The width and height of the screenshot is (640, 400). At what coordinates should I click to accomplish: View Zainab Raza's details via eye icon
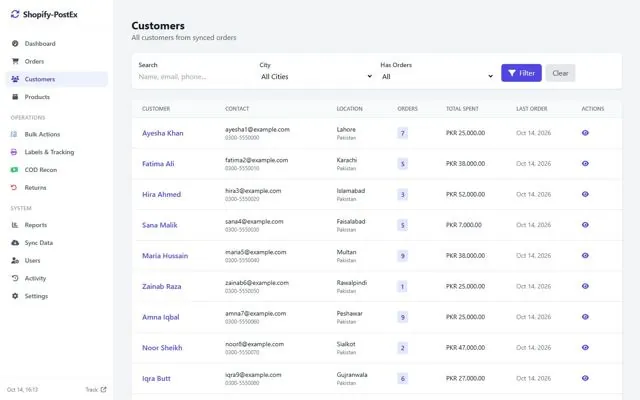click(585, 286)
